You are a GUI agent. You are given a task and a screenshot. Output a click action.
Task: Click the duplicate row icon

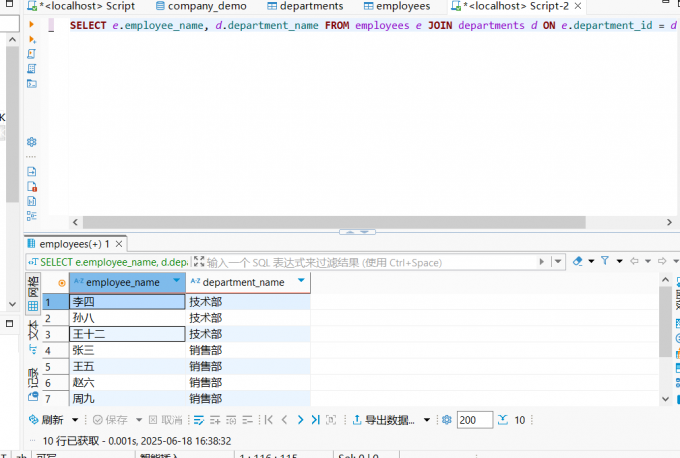(231, 420)
